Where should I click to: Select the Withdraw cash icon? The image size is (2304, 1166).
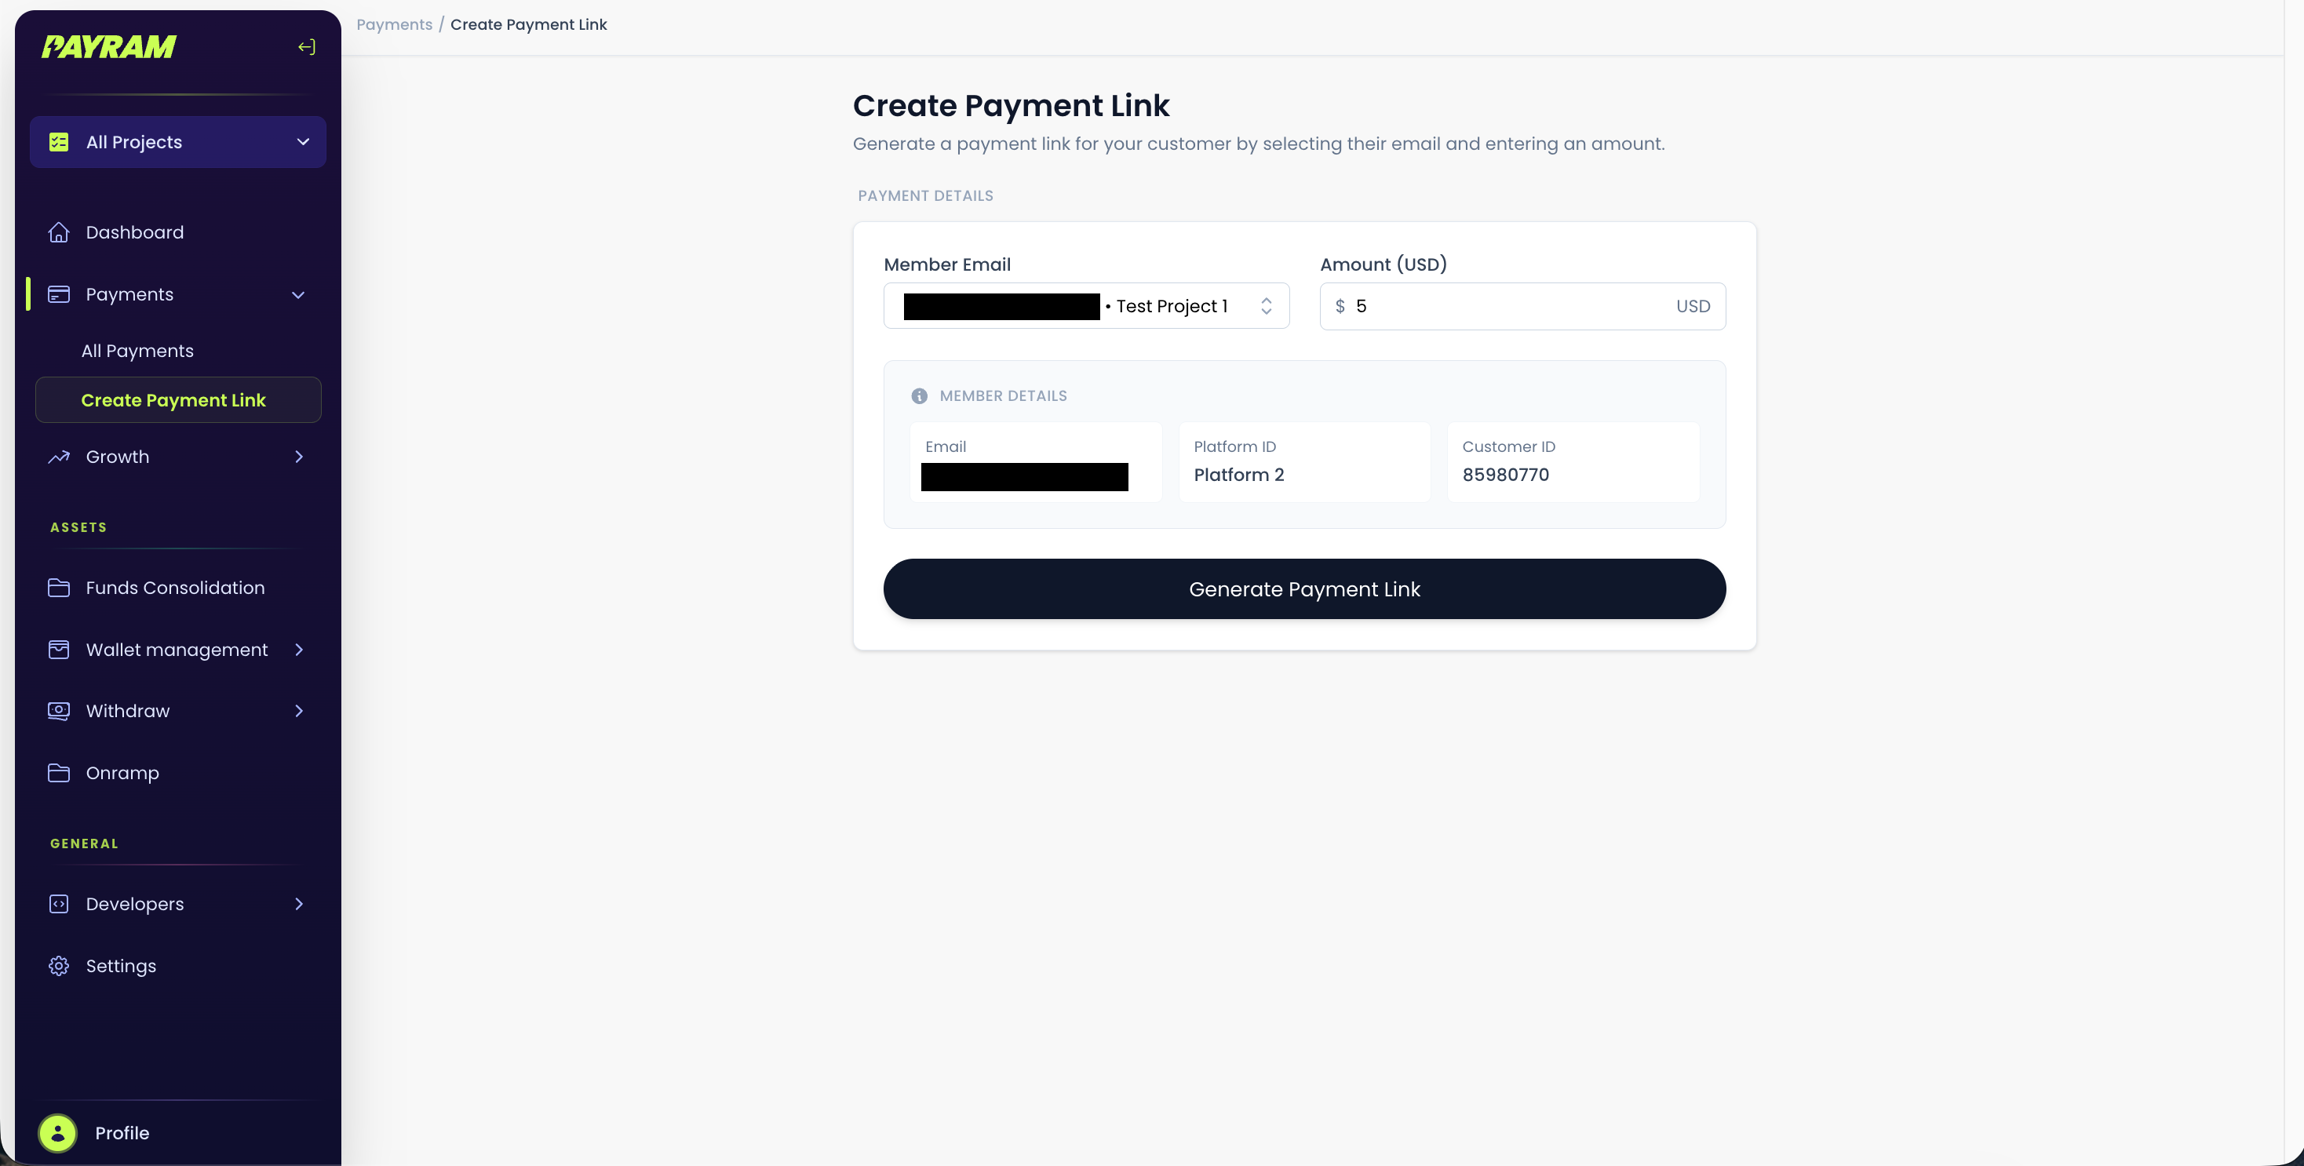pos(59,710)
